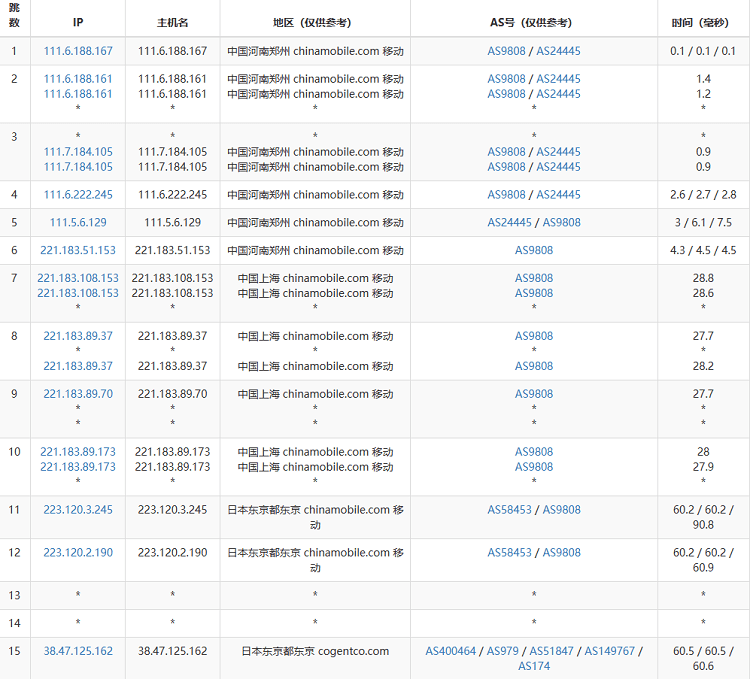Click hop number 13 cell
Screen dimensions: 750x679
pyautogui.click(x=14, y=595)
